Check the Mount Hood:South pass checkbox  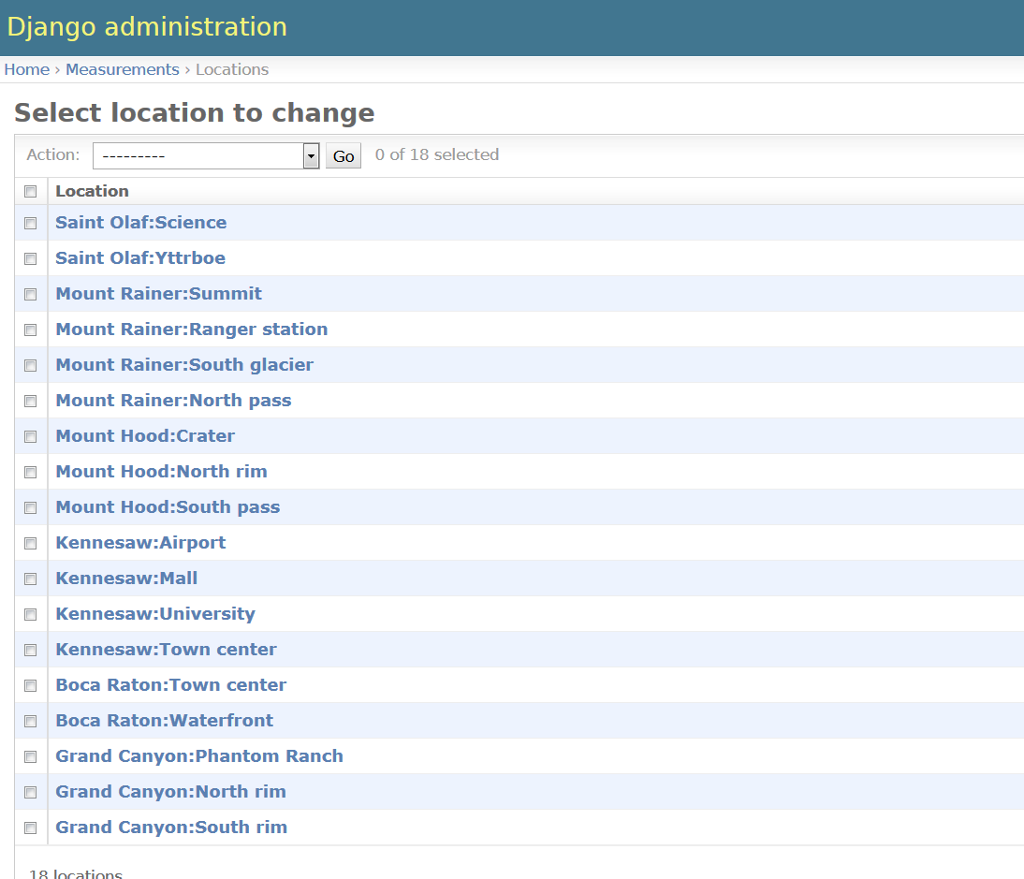31,508
